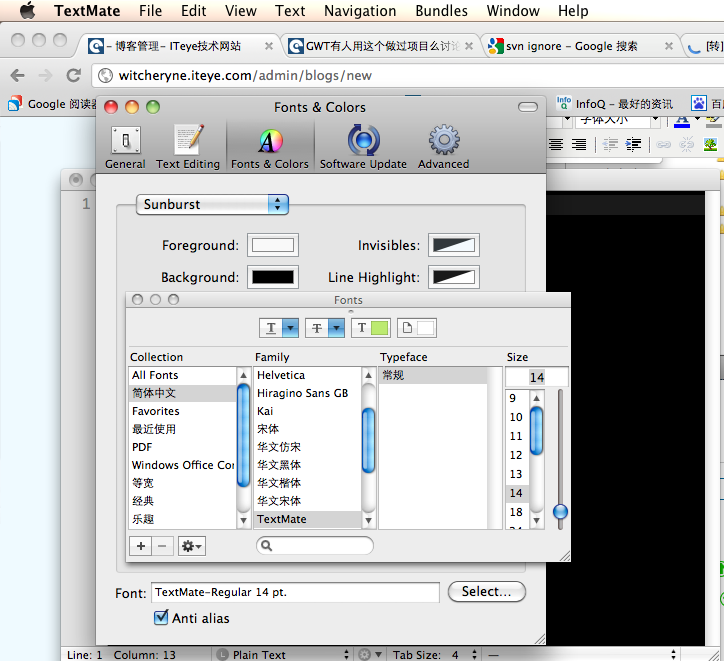This screenshot has width=724, height=661.
Task: Open the gear action menu in Fonts panel
Action: (191, 546)
